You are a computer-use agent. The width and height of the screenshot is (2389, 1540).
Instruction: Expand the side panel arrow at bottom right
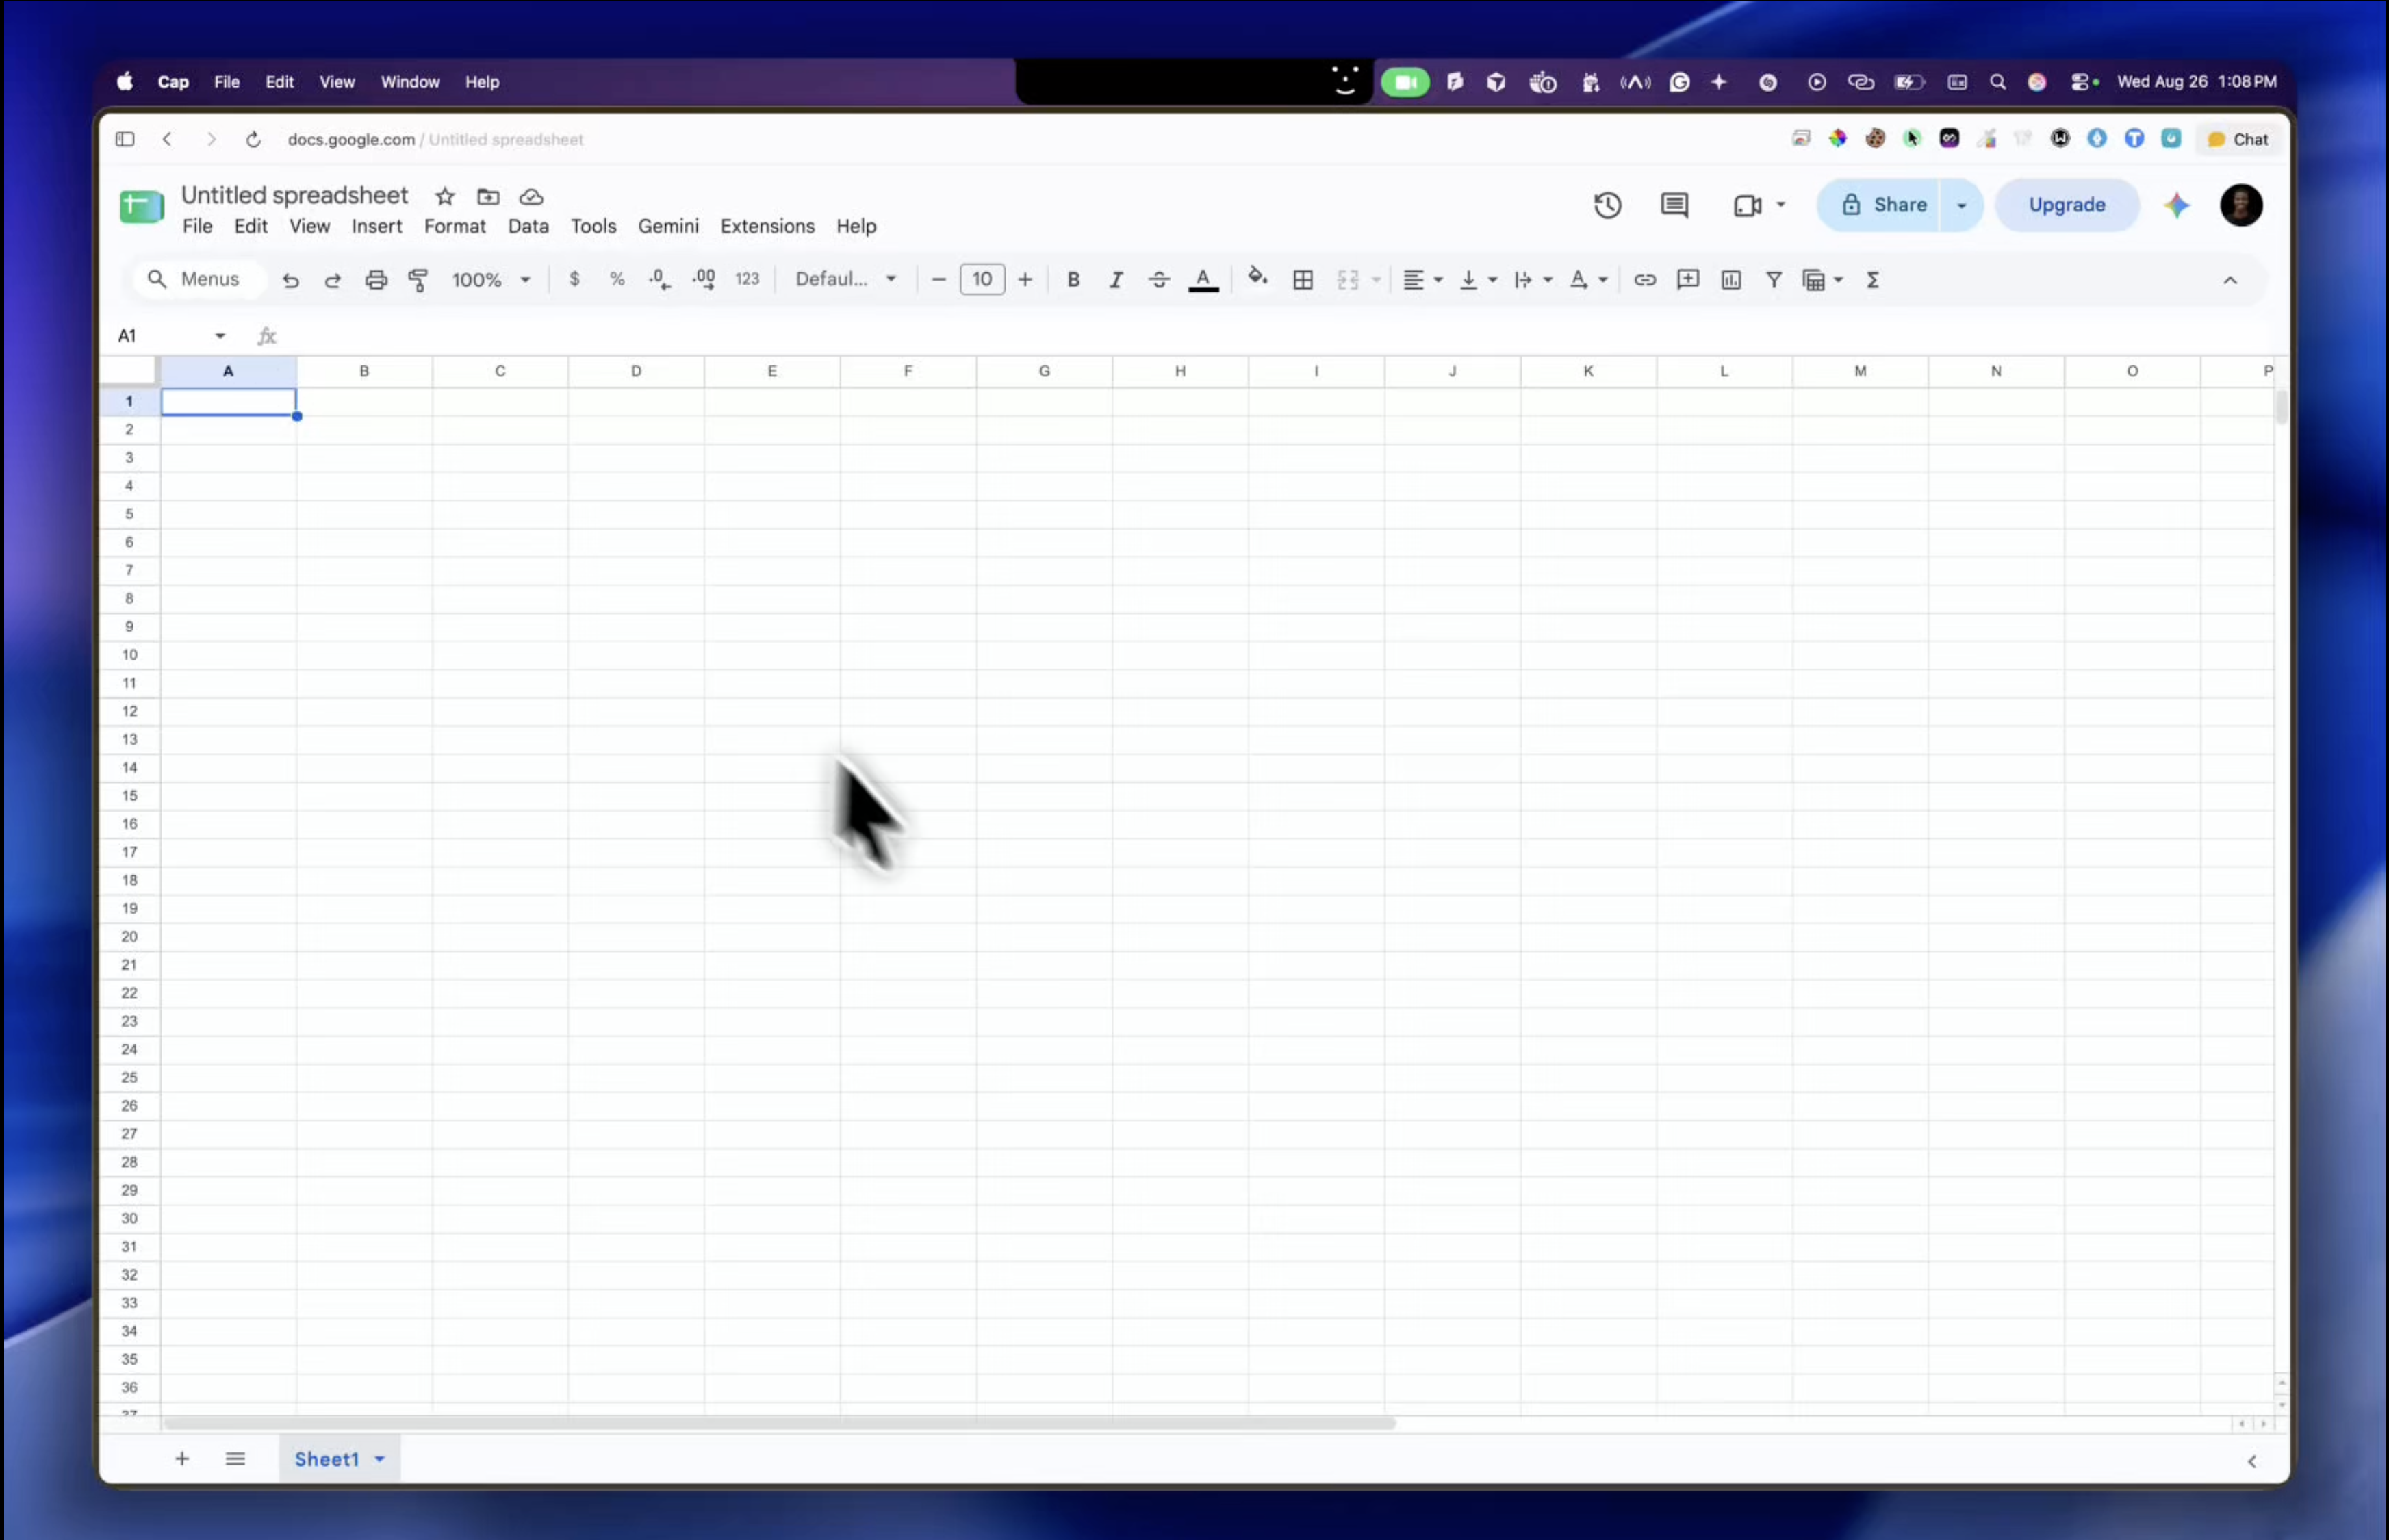pos(2252,1461)
